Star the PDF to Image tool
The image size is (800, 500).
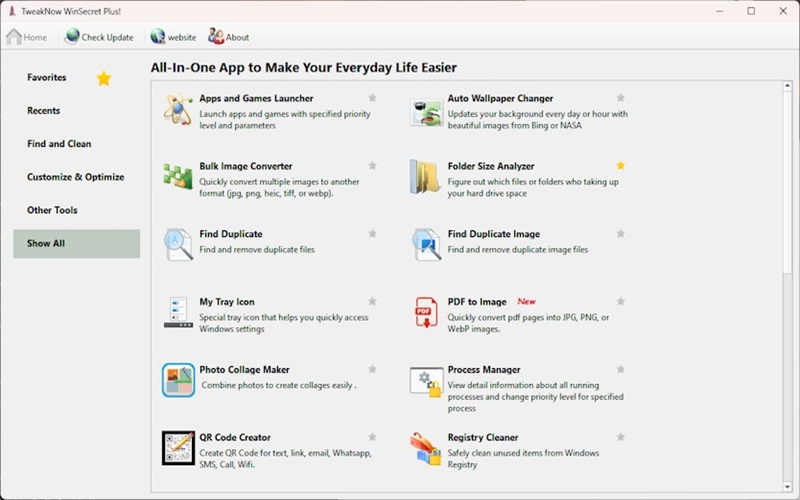[x=620, y=301]
